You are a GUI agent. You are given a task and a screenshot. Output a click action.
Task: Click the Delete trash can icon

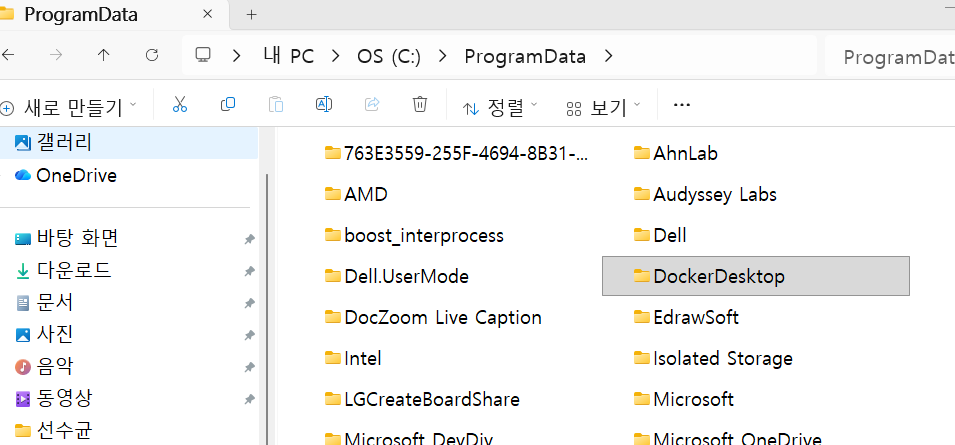coord(420,104)
